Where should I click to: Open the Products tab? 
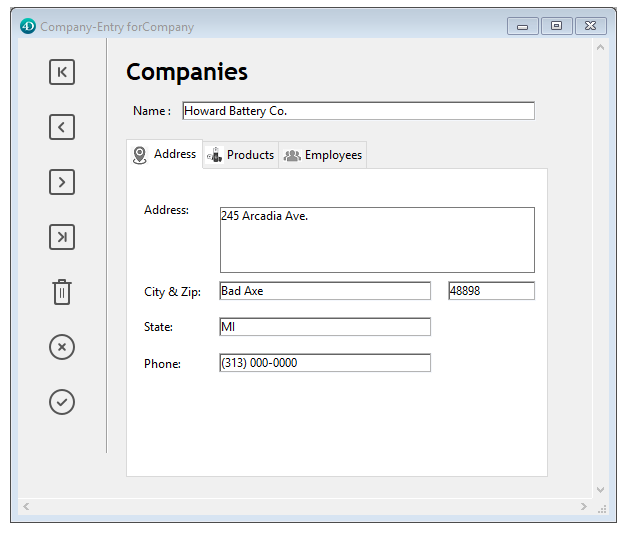[x=241, y=155]
